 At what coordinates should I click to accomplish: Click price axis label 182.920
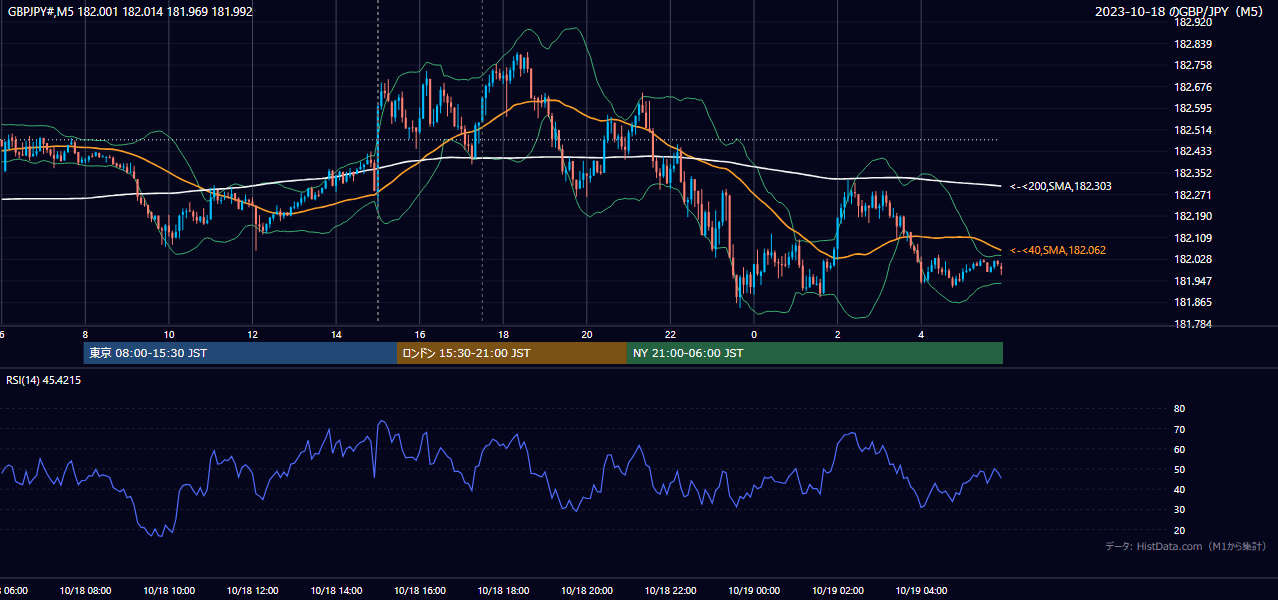click(1192, 22)
